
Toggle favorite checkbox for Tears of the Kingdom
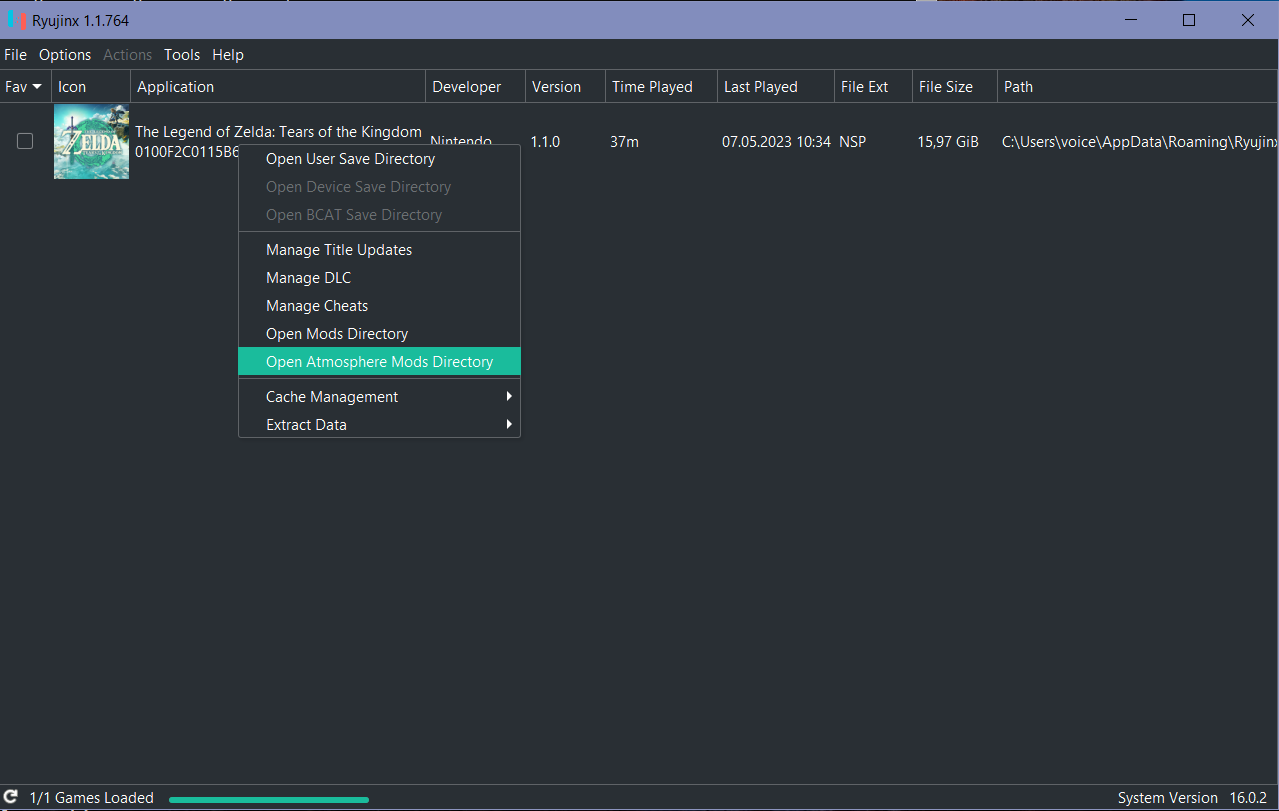coord(25,142)
